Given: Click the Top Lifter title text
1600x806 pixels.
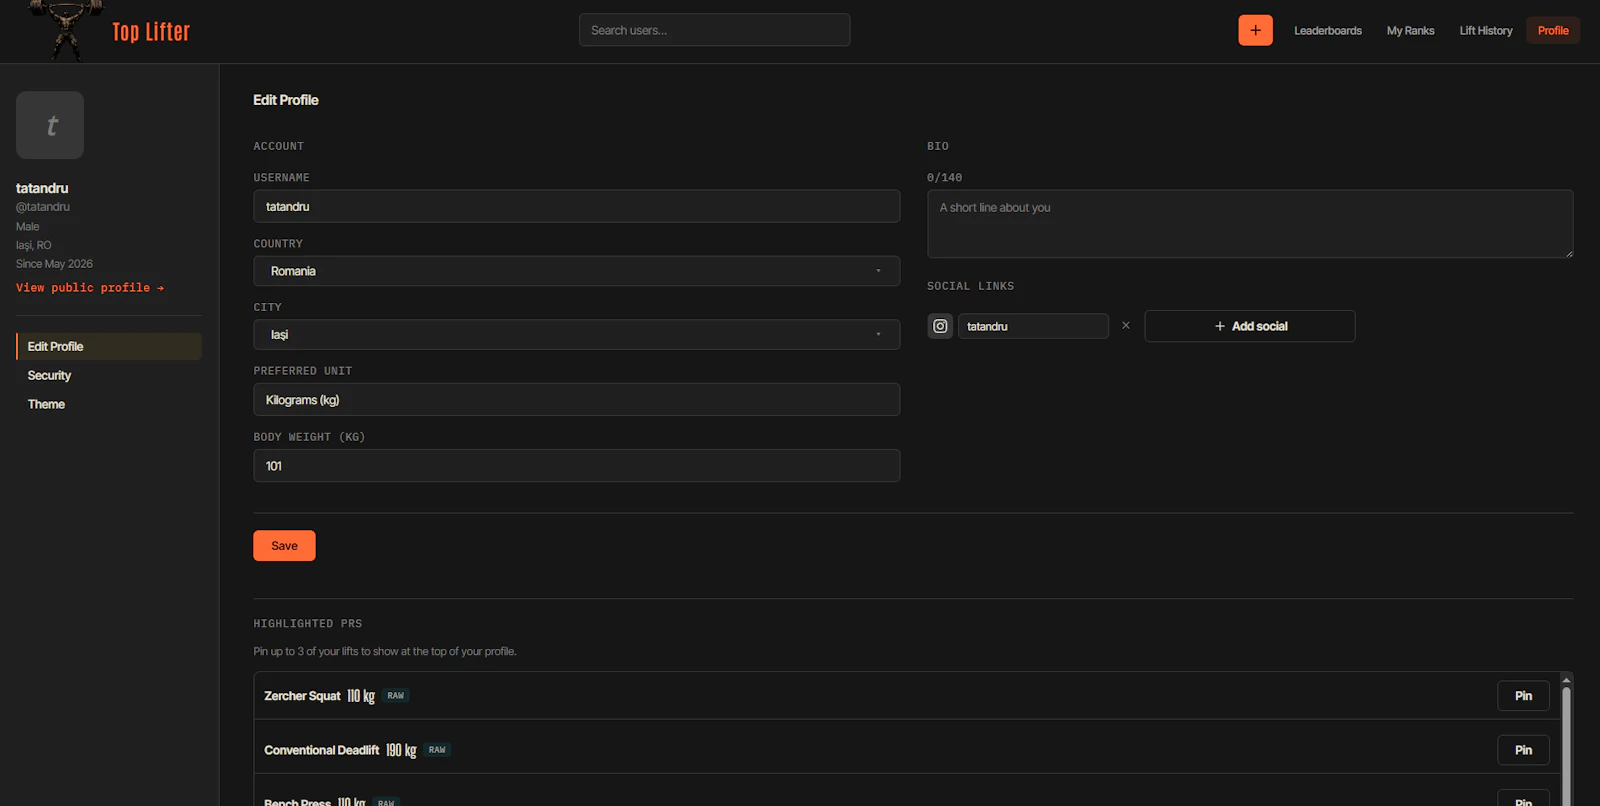Looking at the screenshot, I should [151, 32].
